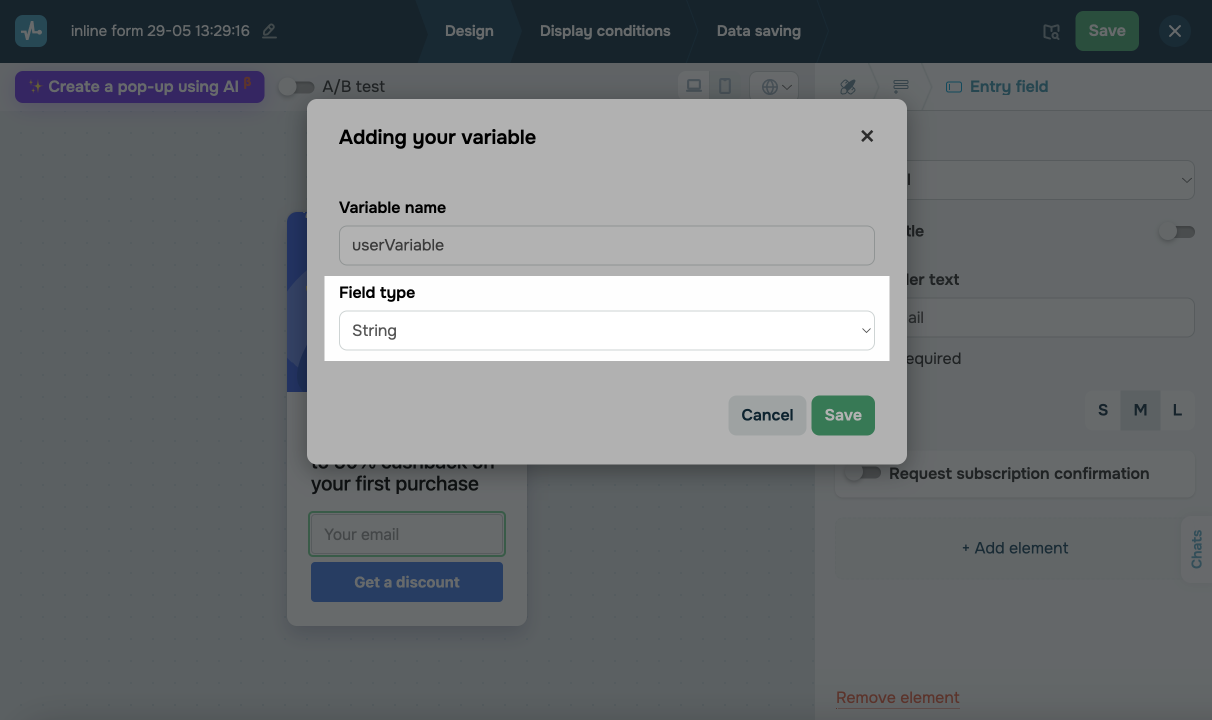Viewport: 1212px width, 720px height.
Task: Click the general design settings icon
Action: click(x=848, y=87)
